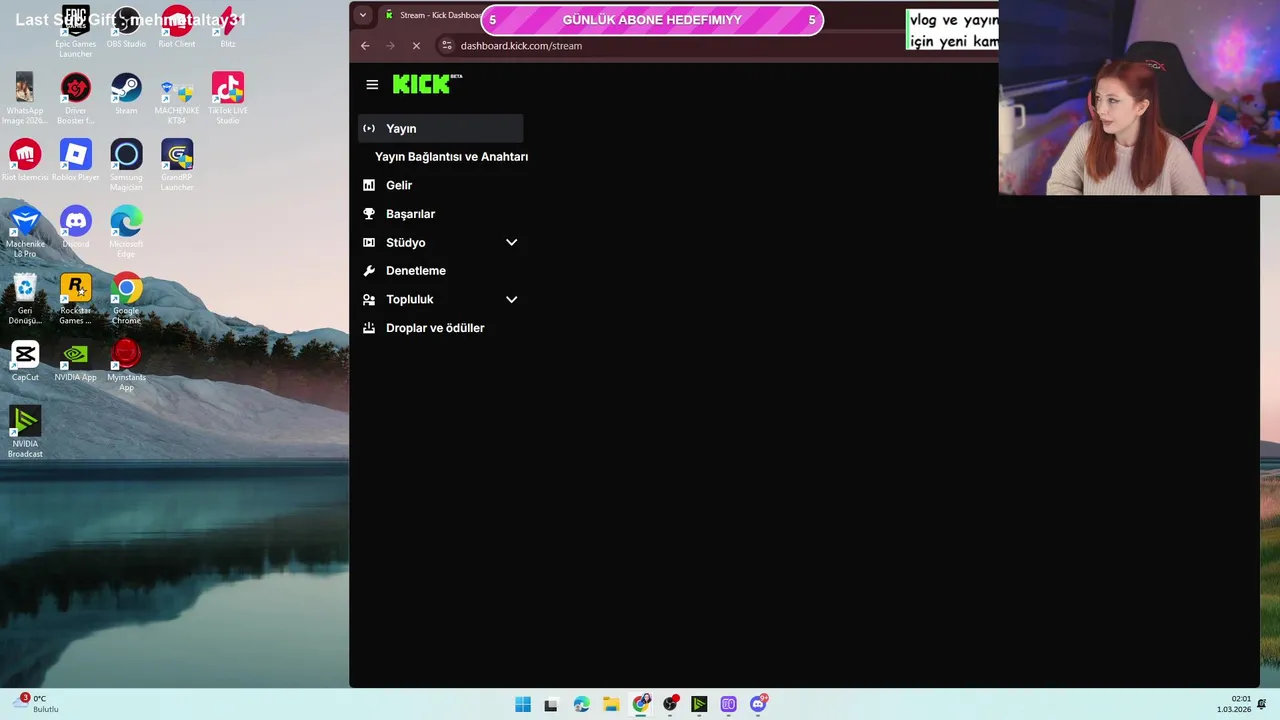
Task: Open the weather widget showing 0°C
Action: 38,704
